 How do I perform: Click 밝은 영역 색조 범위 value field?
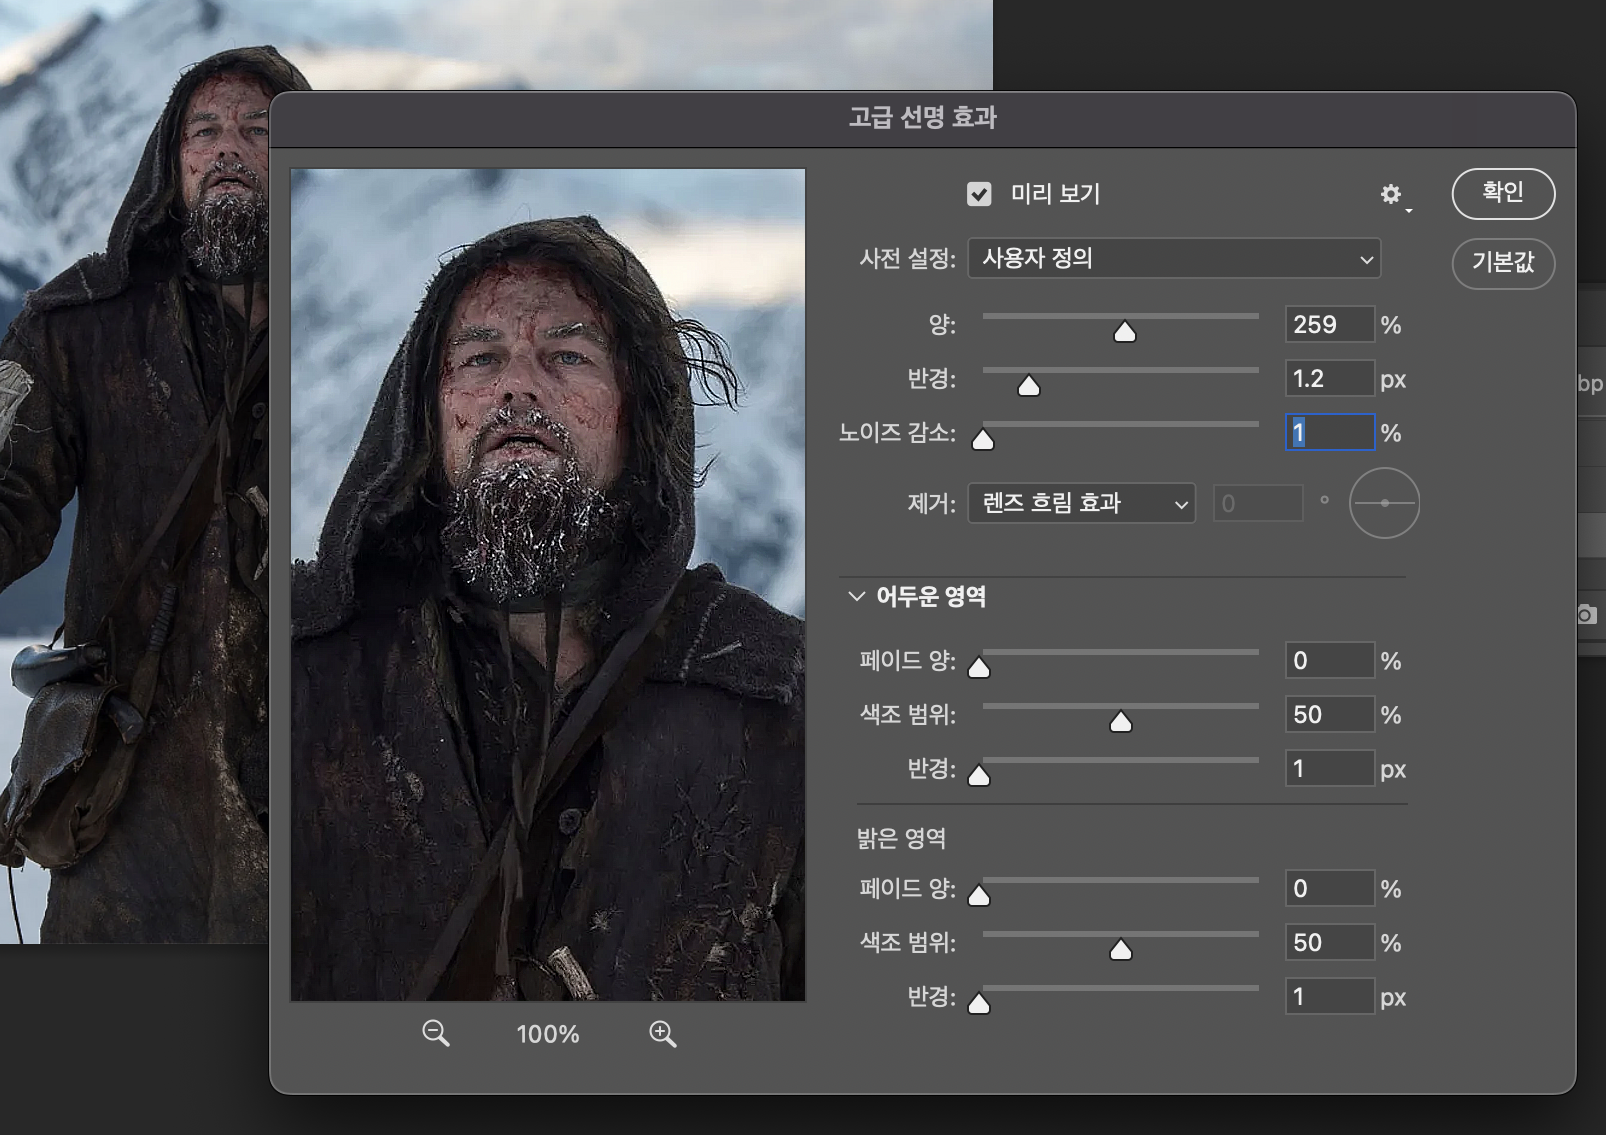(1329, 943)
